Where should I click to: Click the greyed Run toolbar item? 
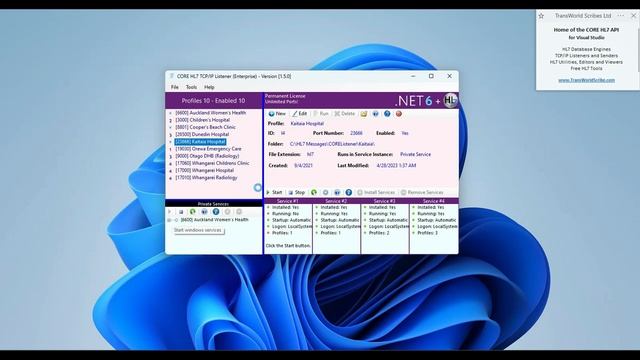321,113
